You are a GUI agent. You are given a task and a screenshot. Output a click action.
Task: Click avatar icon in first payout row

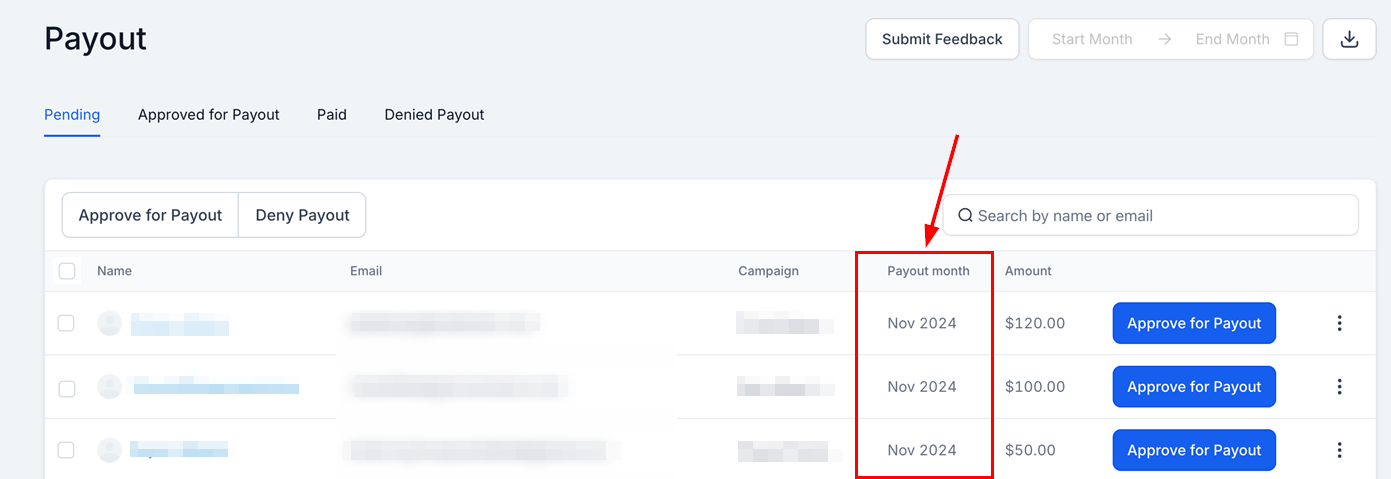point(109,323)
